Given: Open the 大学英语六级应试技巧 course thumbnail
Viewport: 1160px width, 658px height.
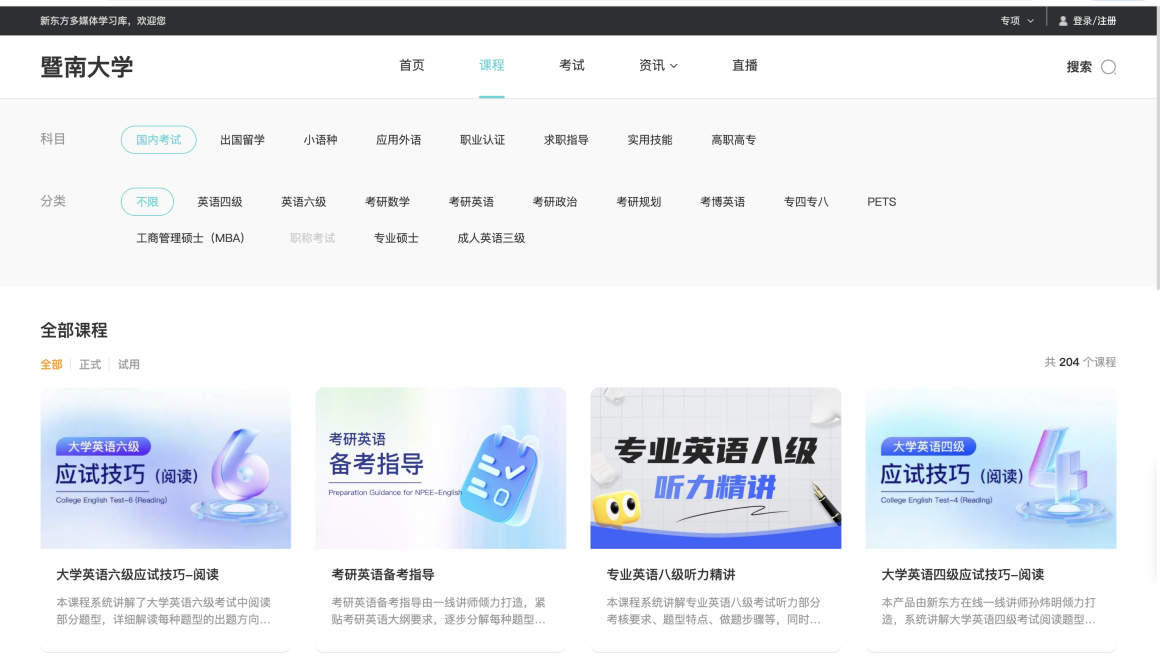Looking at the screenshot, I should (166, 468).
